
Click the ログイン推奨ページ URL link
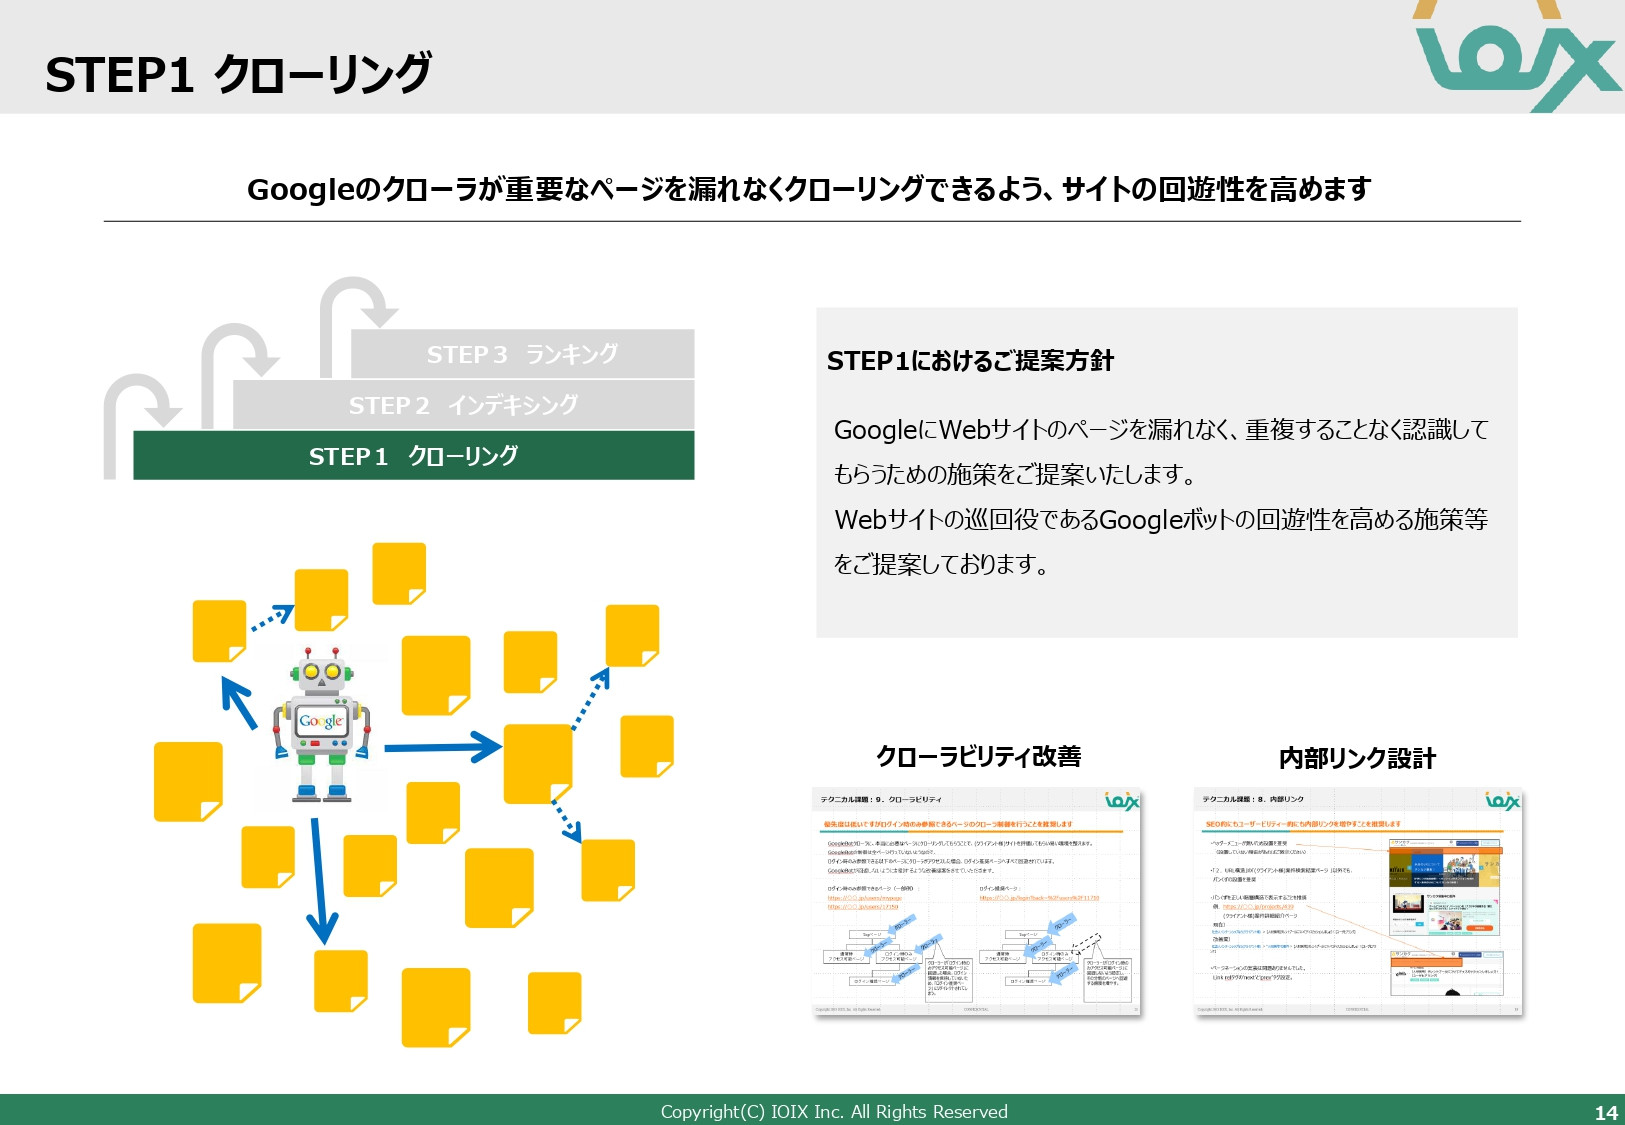tap(1039, 897)
